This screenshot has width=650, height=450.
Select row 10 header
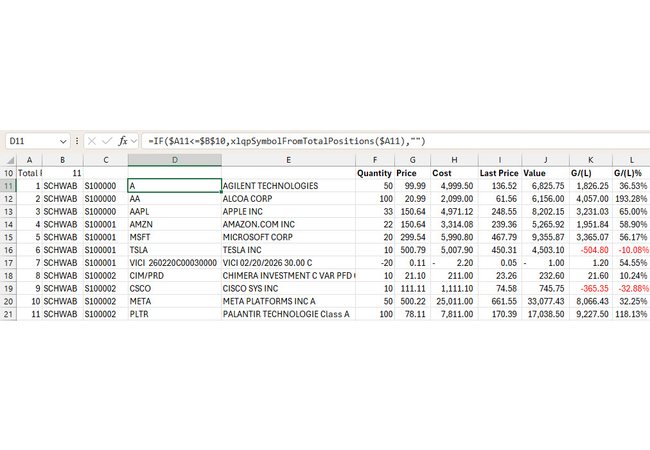tap(8, 173)
